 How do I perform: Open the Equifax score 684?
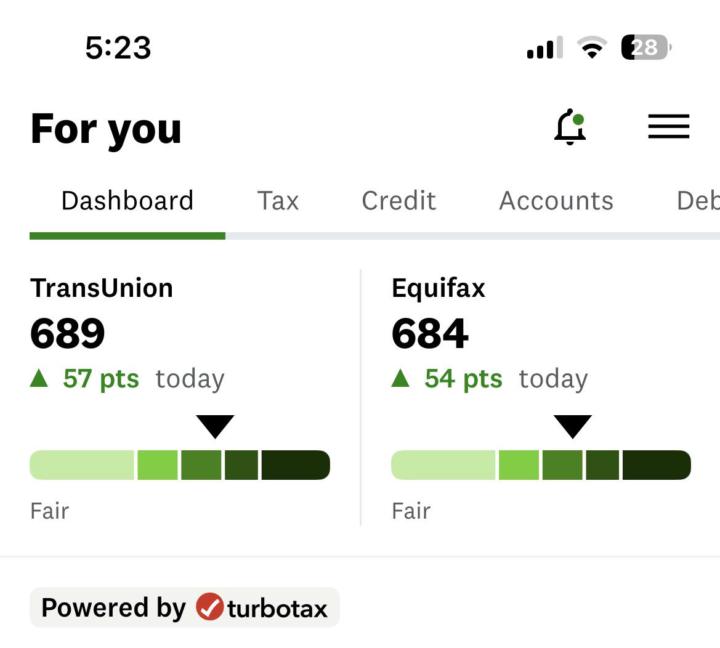[x=430, y=334]
